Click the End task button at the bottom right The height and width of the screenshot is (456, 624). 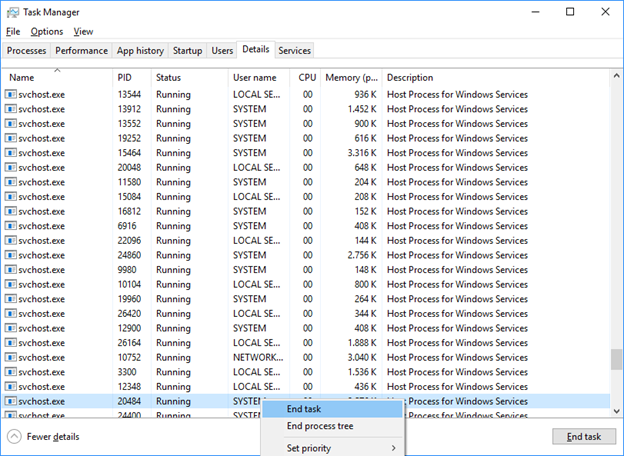[584, 437]
